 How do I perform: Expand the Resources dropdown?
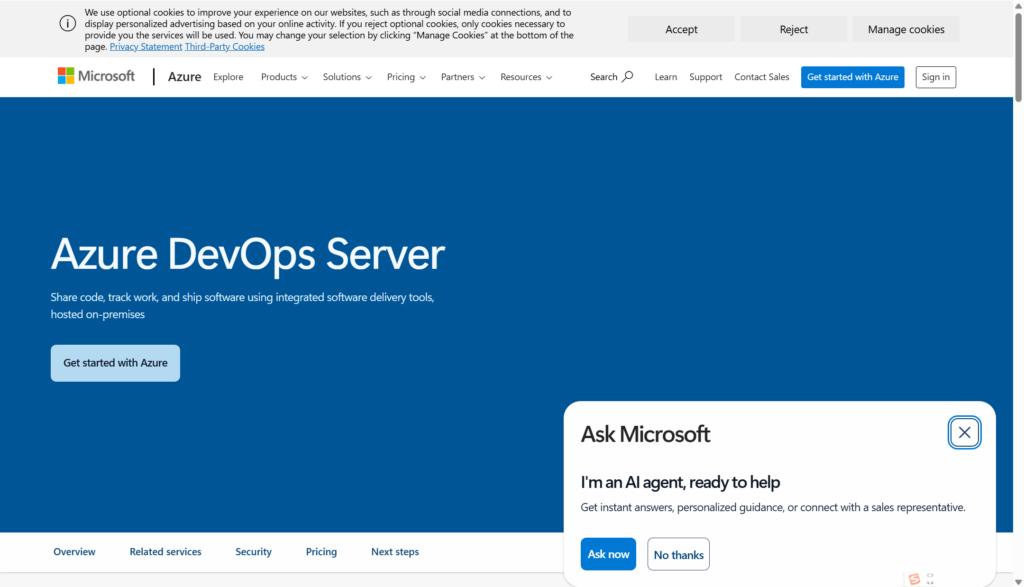pos(526,77)
